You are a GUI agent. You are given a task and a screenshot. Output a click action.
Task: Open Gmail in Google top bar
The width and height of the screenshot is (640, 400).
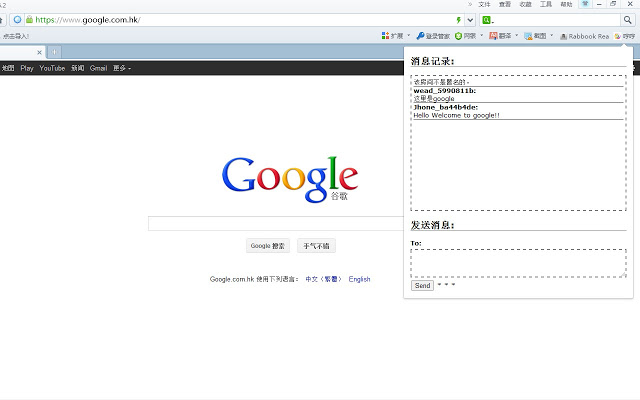click(98, 68)
